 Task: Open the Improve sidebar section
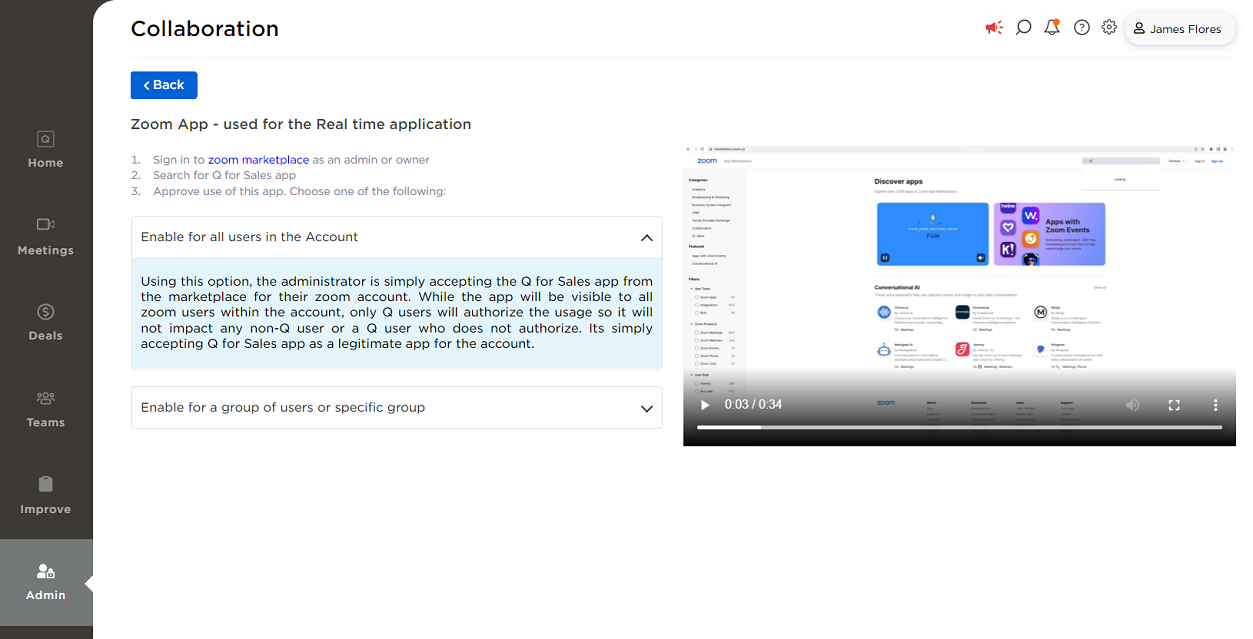coord(46,496)
